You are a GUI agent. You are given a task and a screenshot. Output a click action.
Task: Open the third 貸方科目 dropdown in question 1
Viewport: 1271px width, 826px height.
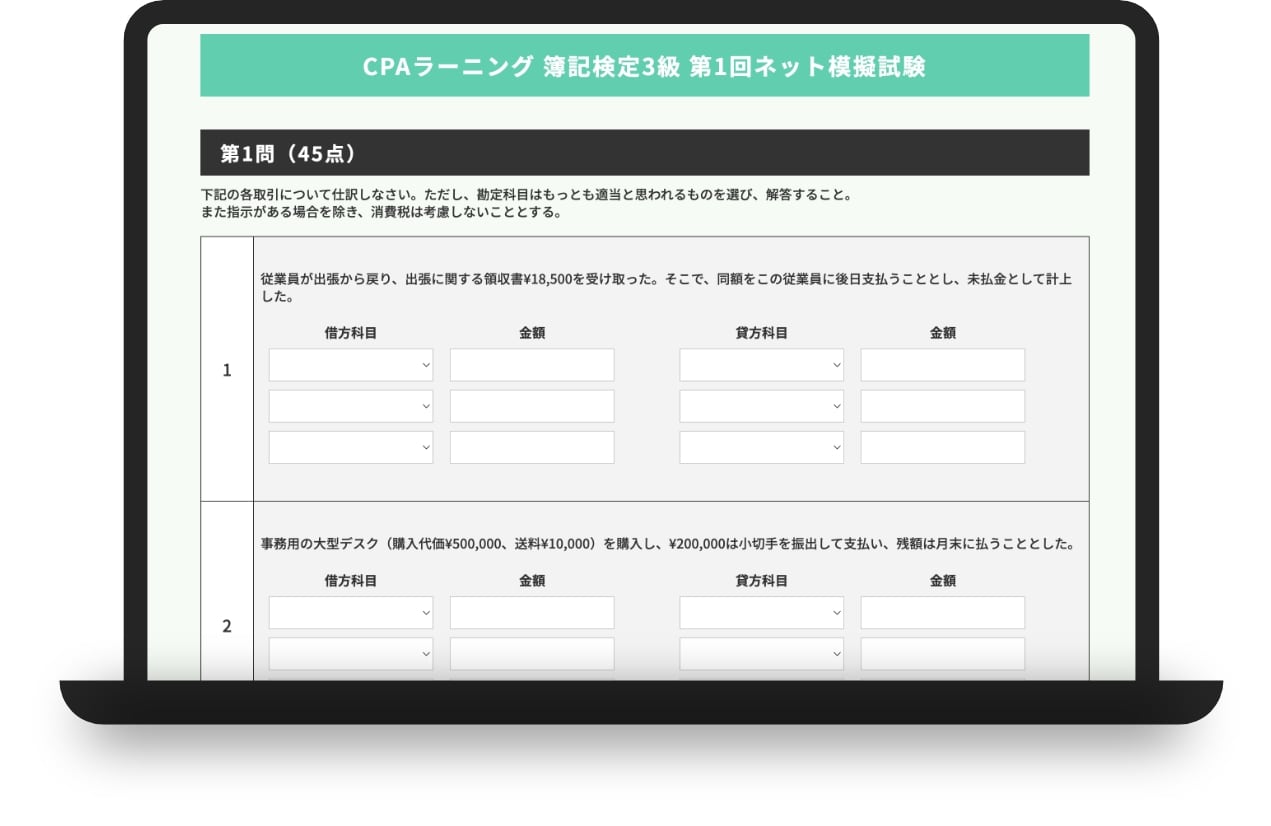coord(761,446)
